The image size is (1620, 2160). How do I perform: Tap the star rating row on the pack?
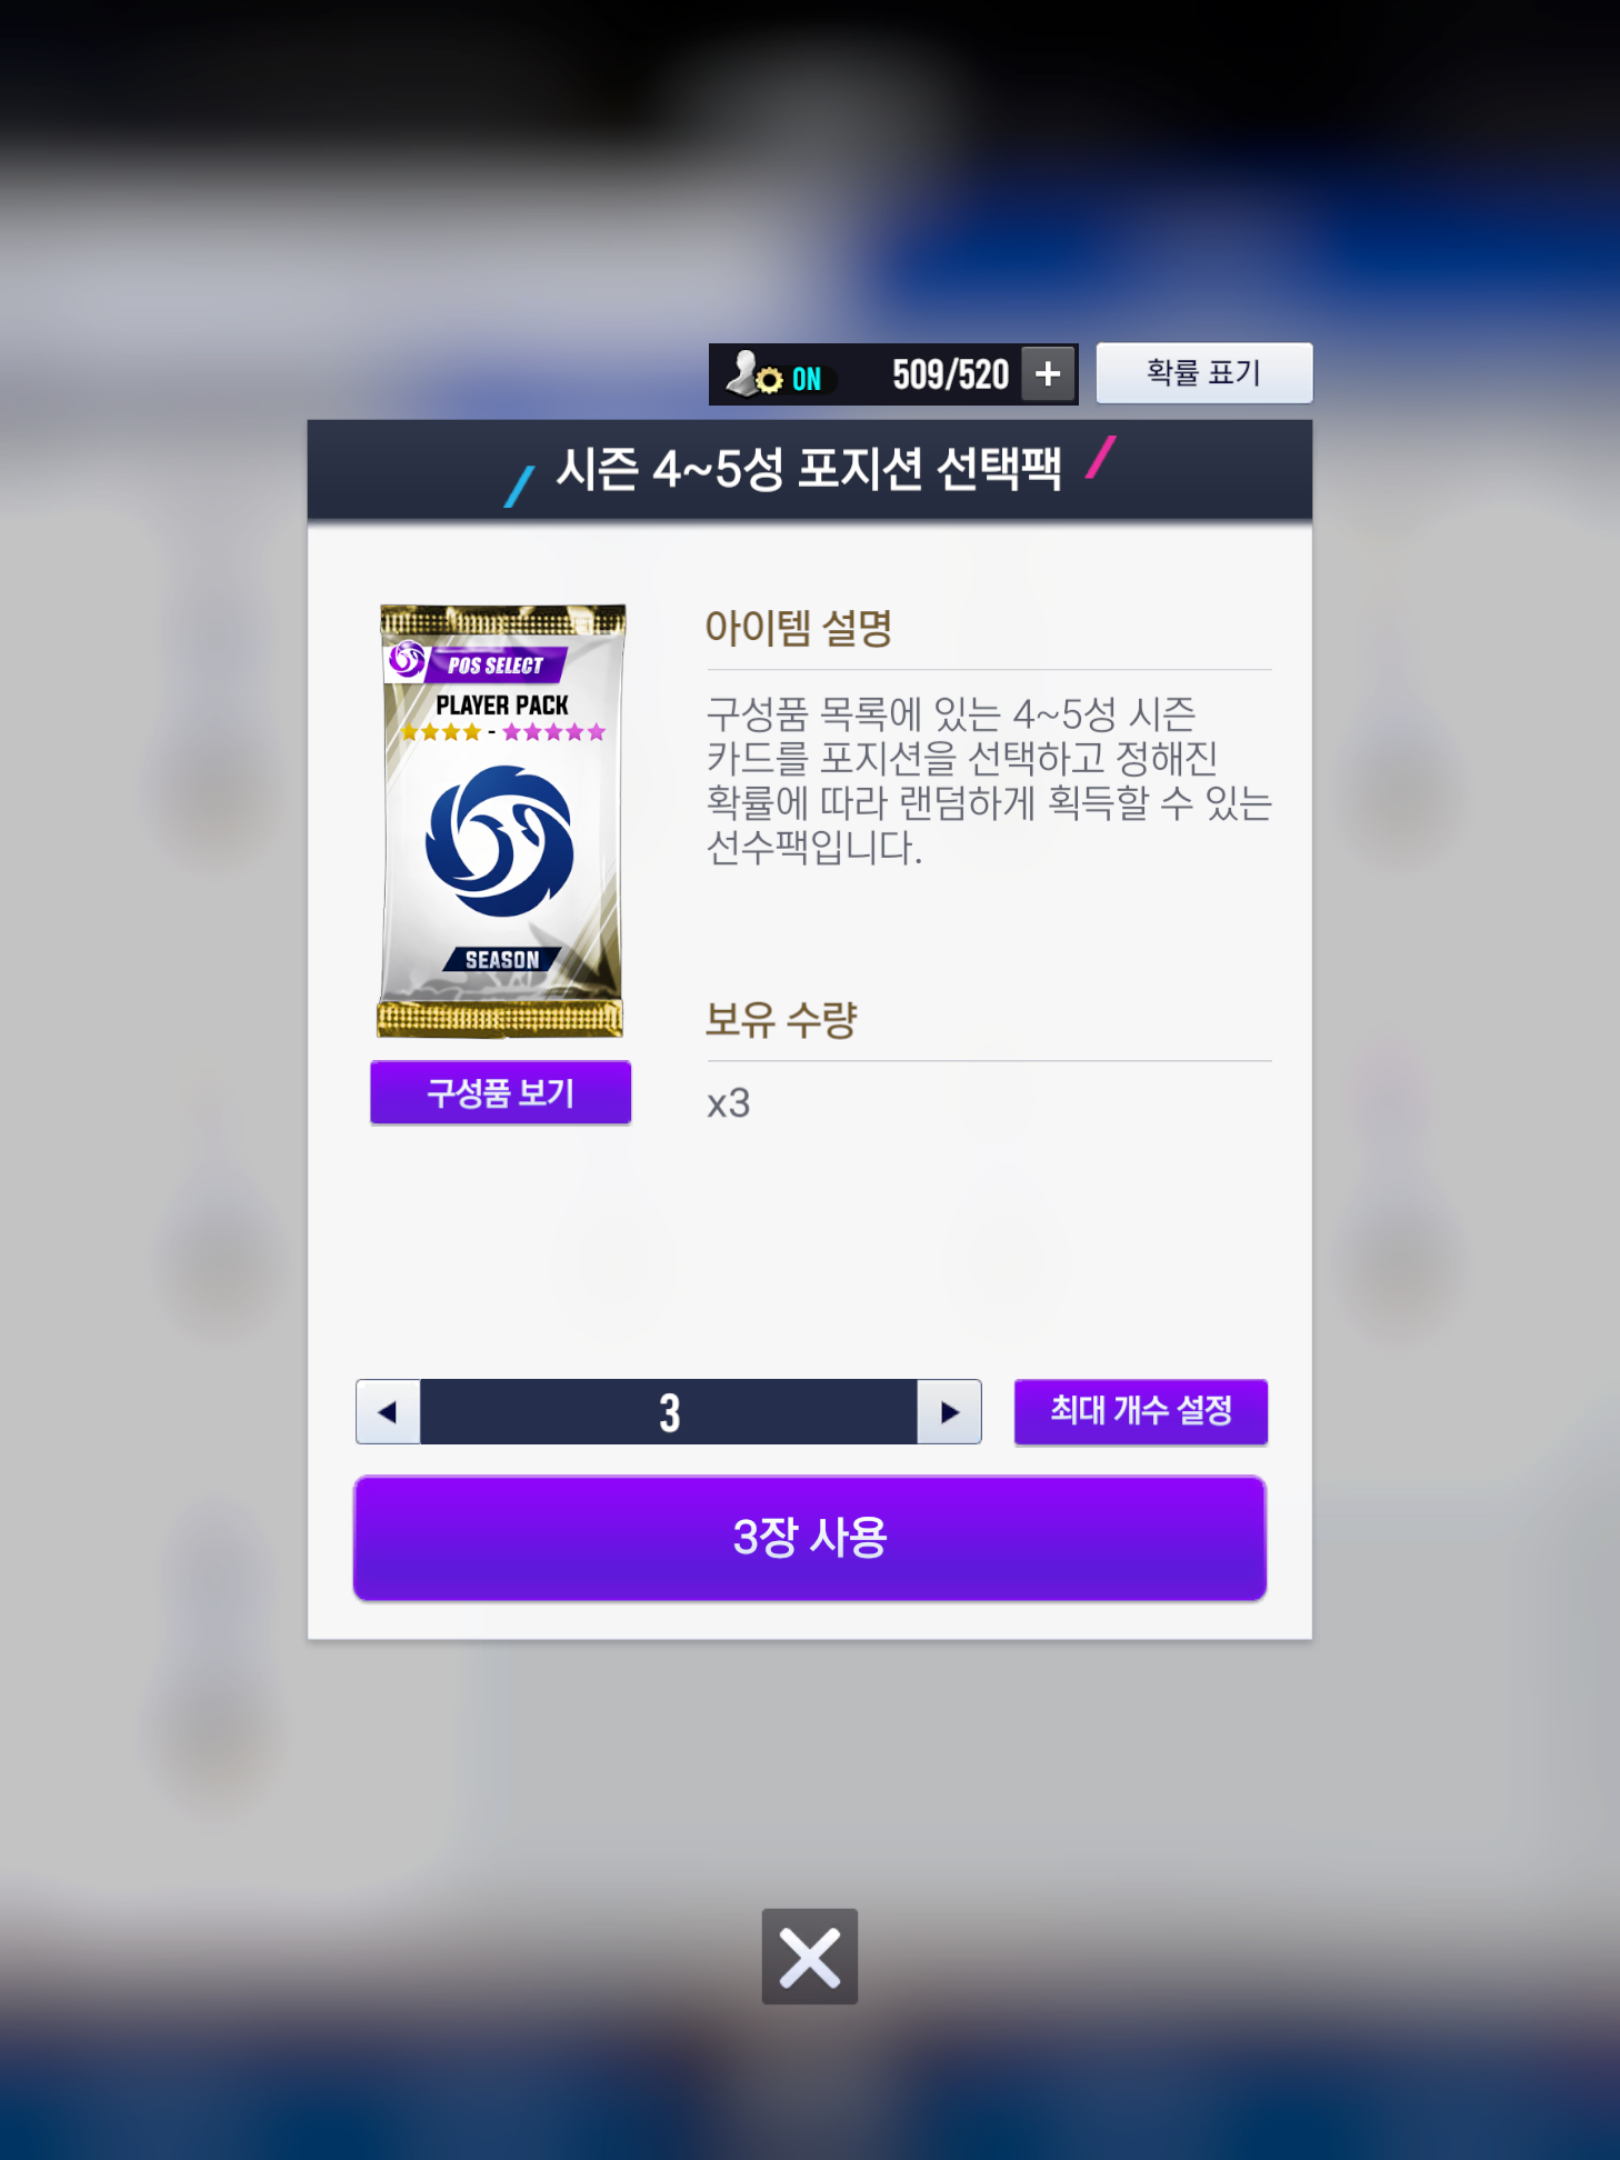[x=503, y=732]
